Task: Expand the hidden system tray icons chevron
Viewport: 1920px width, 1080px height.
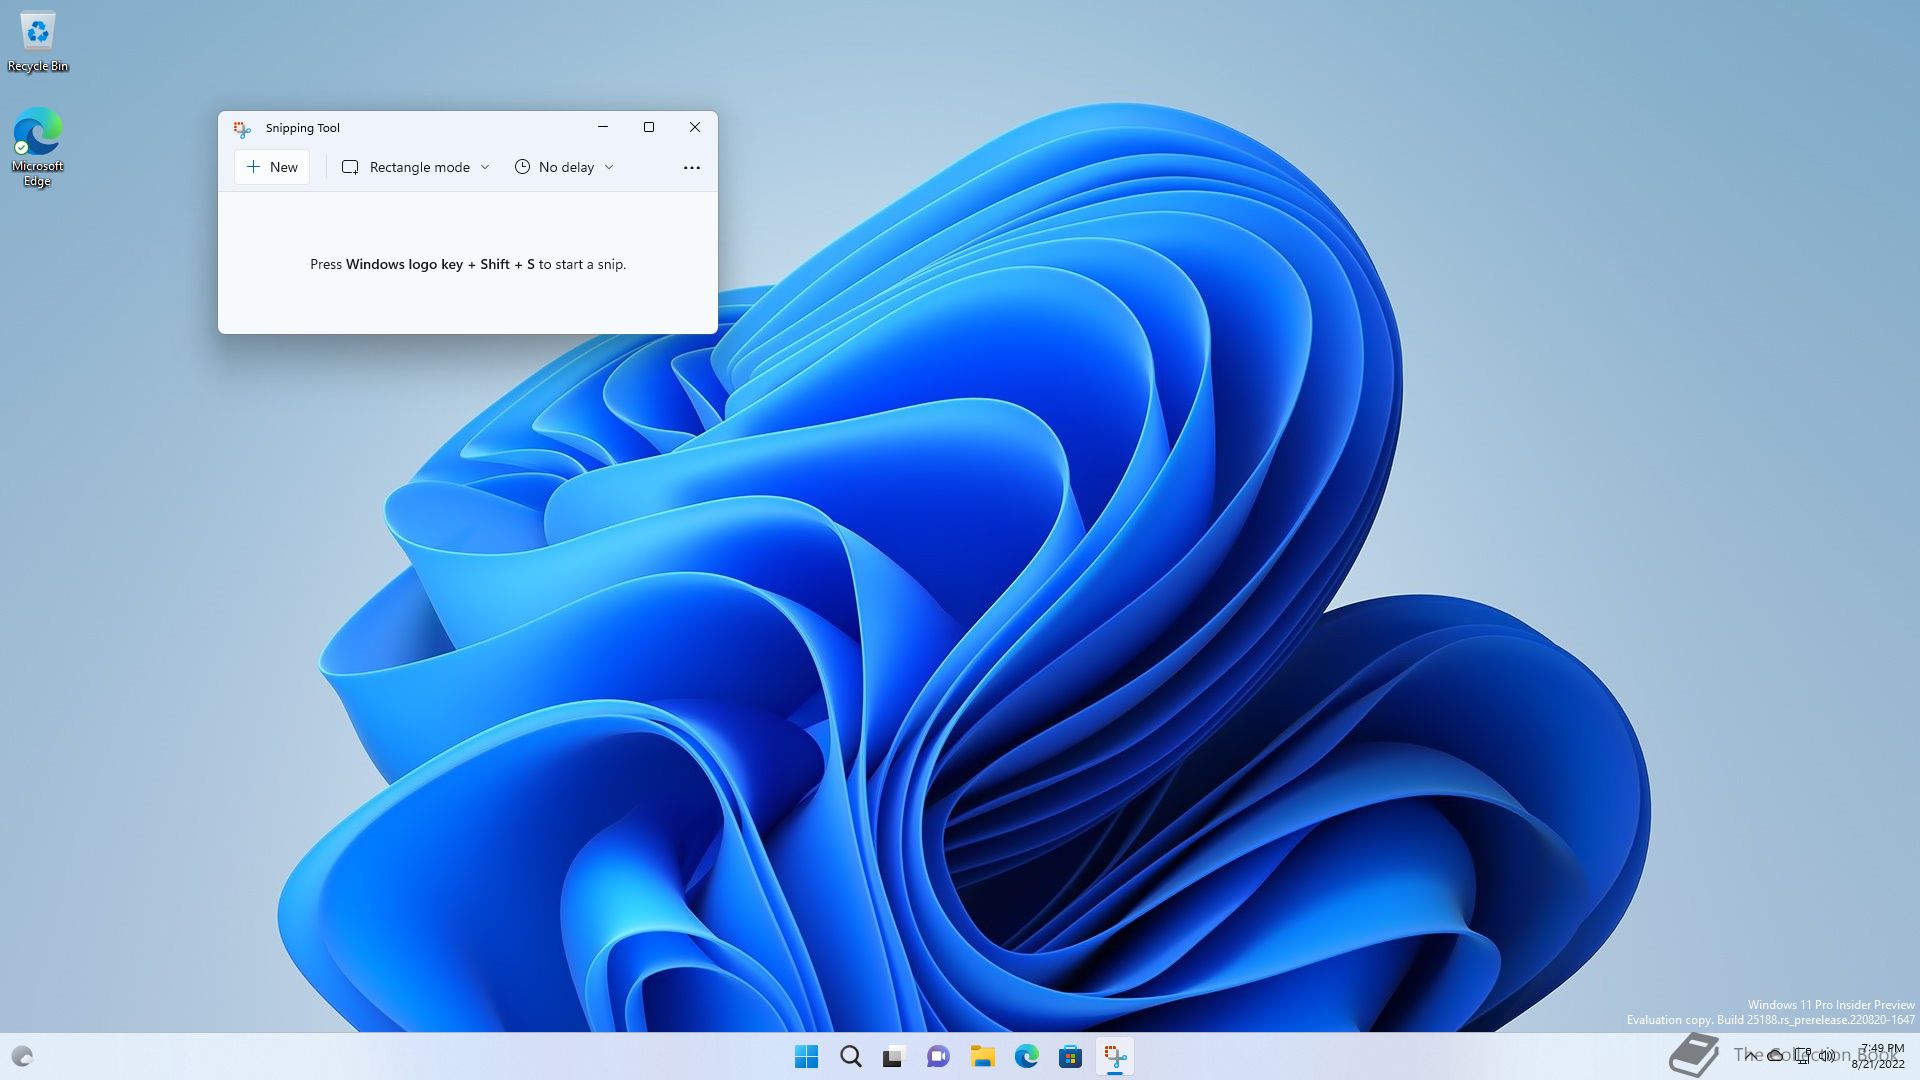Action: 1751,1056
